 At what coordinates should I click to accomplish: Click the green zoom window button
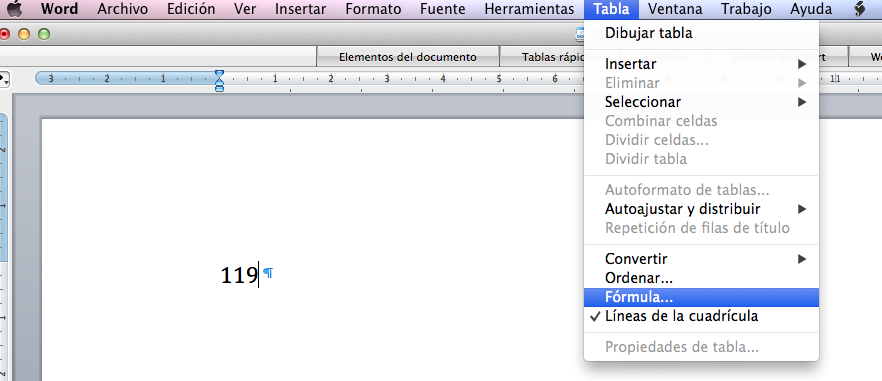click(43, 35)
